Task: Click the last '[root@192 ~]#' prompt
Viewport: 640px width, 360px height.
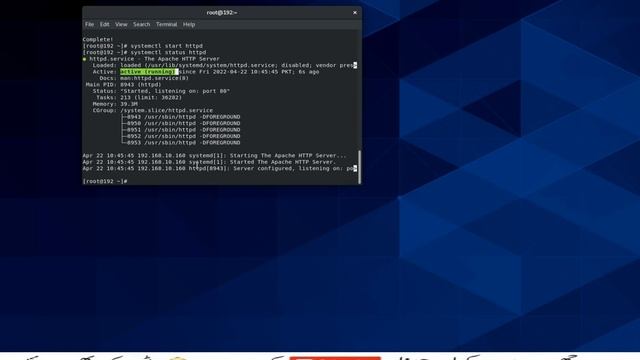Action: [104, 182]
